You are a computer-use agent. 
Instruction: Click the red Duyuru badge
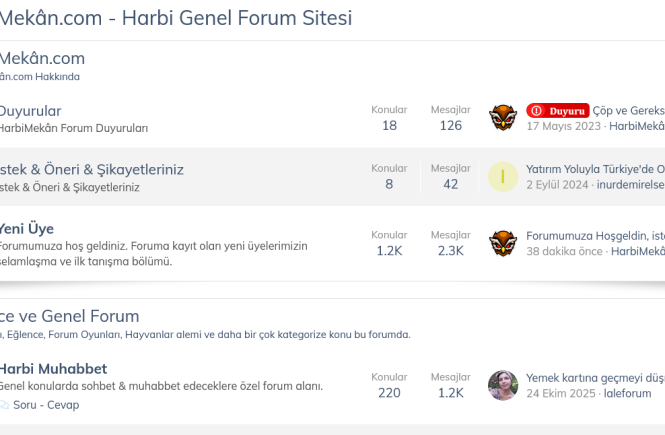(557, 110)
